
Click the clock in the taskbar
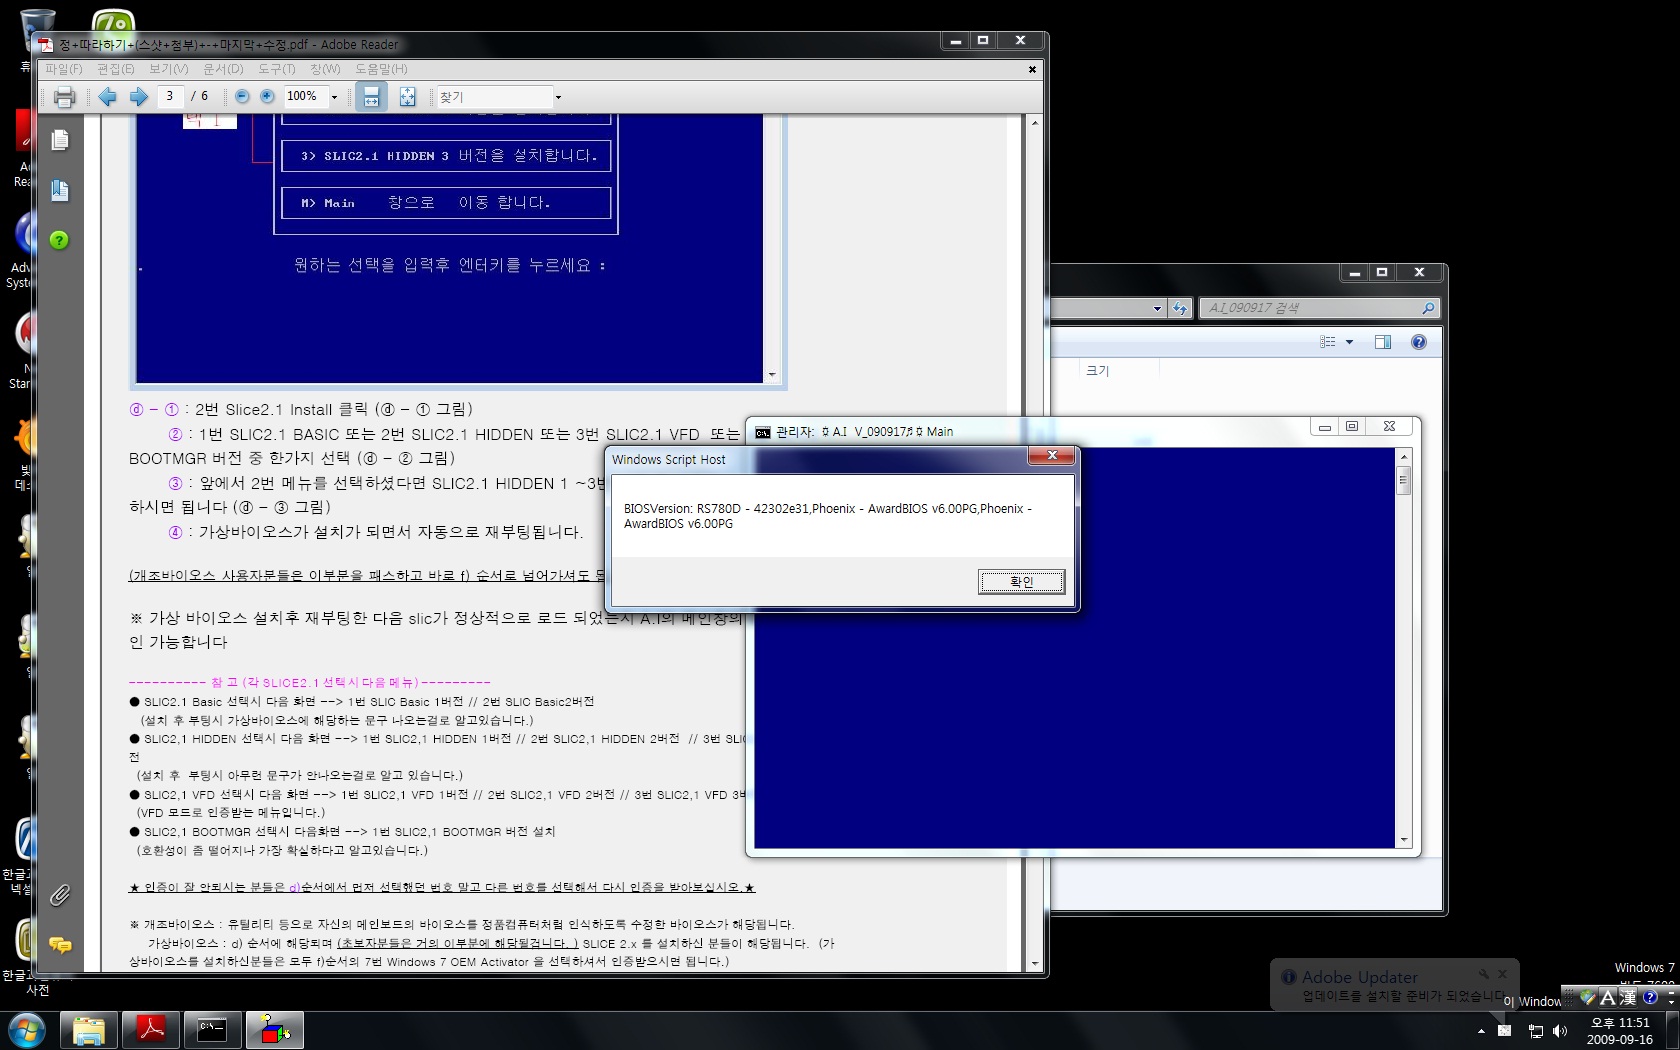point(1619,1031)
